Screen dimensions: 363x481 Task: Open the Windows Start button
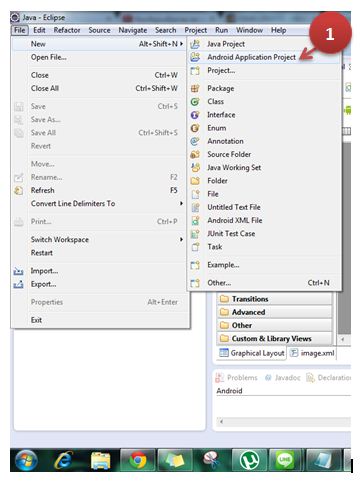click(26, 460)
